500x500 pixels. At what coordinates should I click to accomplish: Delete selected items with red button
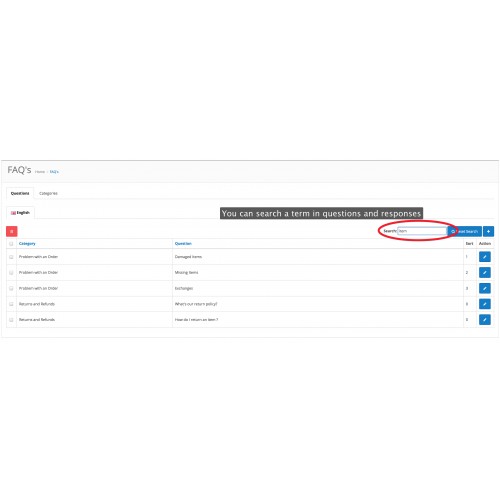coord(12,231)
